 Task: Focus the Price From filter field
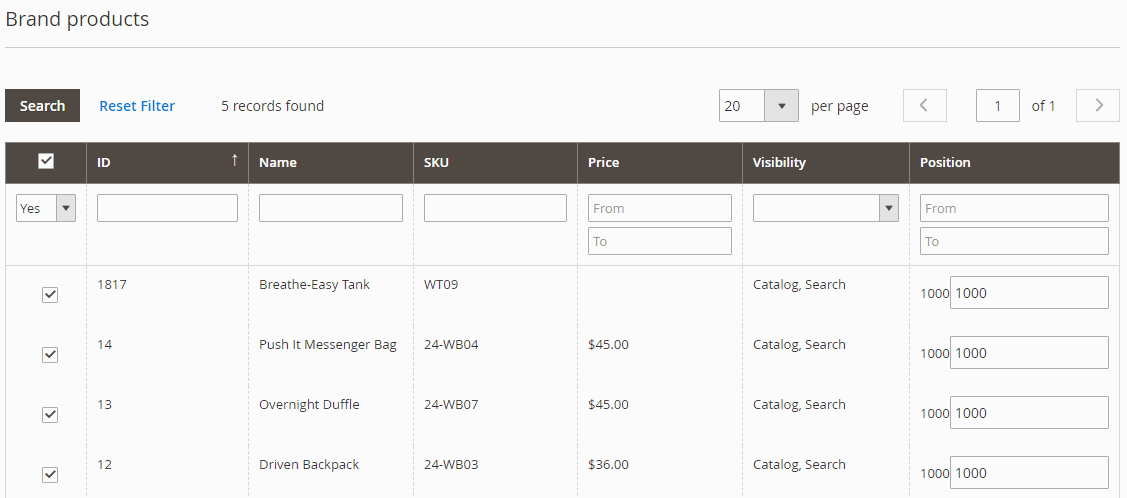tap(660, 208)
